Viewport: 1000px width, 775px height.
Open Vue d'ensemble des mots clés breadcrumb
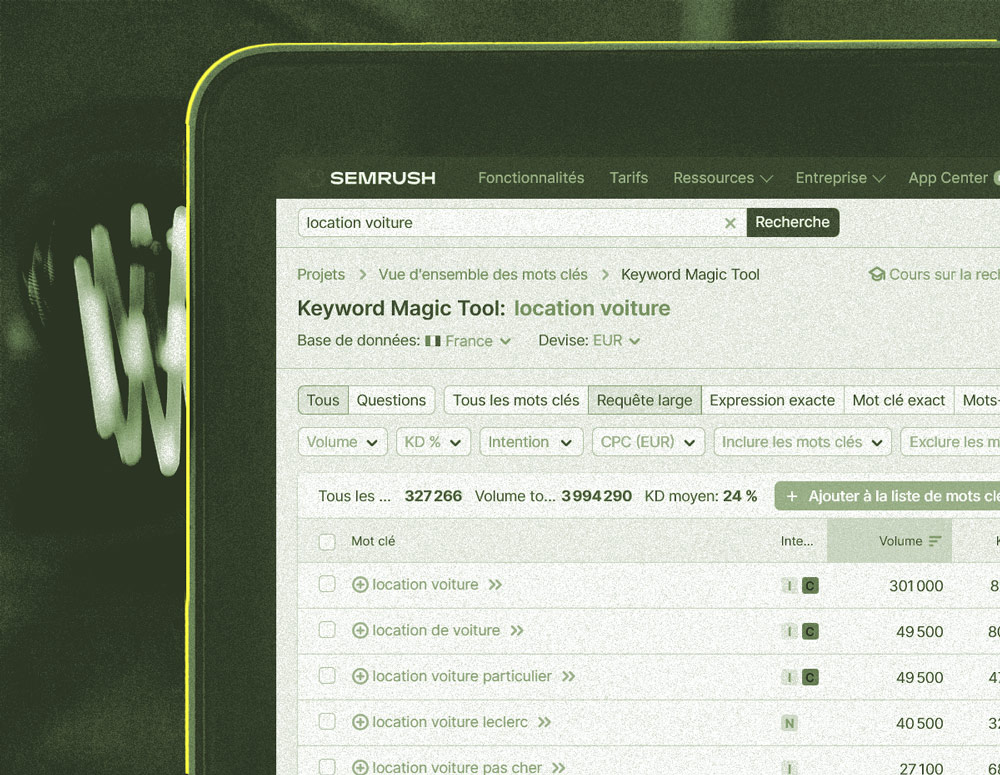click(483, 275)
